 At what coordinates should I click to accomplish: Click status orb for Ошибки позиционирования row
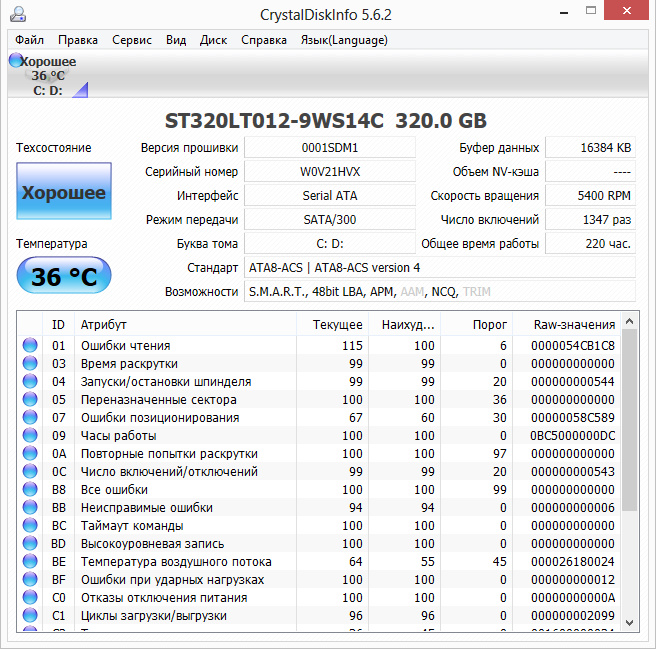[x=30, y=417]
